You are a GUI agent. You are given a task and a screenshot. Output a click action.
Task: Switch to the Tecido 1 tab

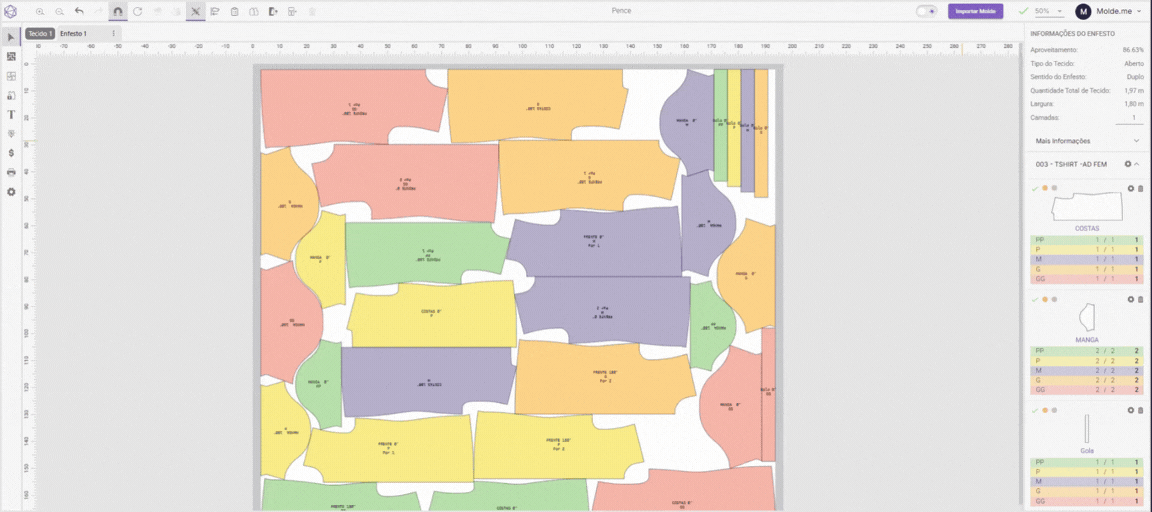click(40, 34)
